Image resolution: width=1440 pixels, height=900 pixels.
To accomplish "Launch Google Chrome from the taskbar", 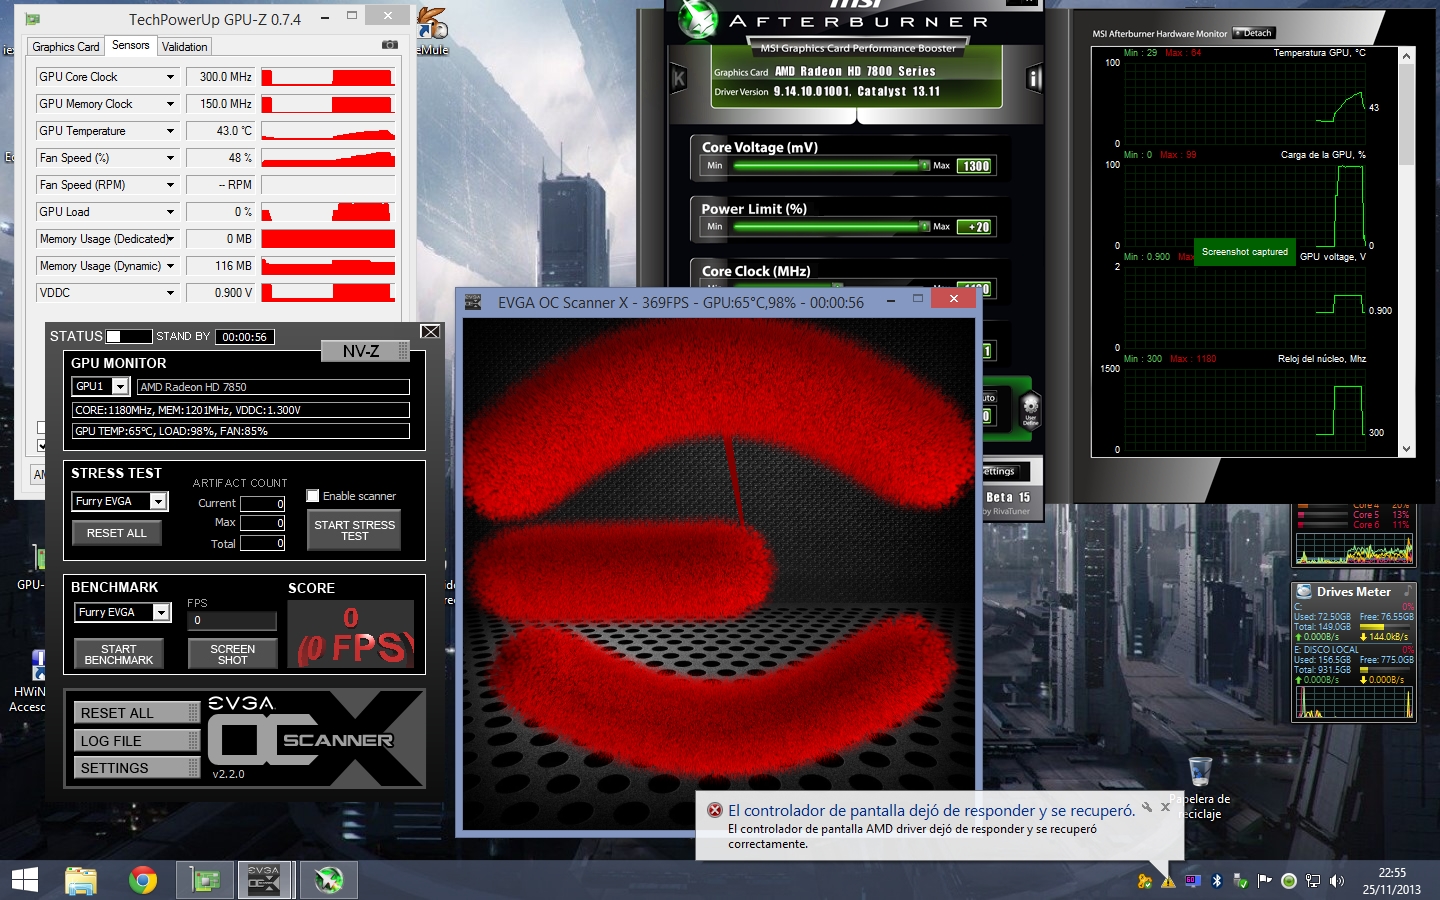I will (x=143, y=880).
